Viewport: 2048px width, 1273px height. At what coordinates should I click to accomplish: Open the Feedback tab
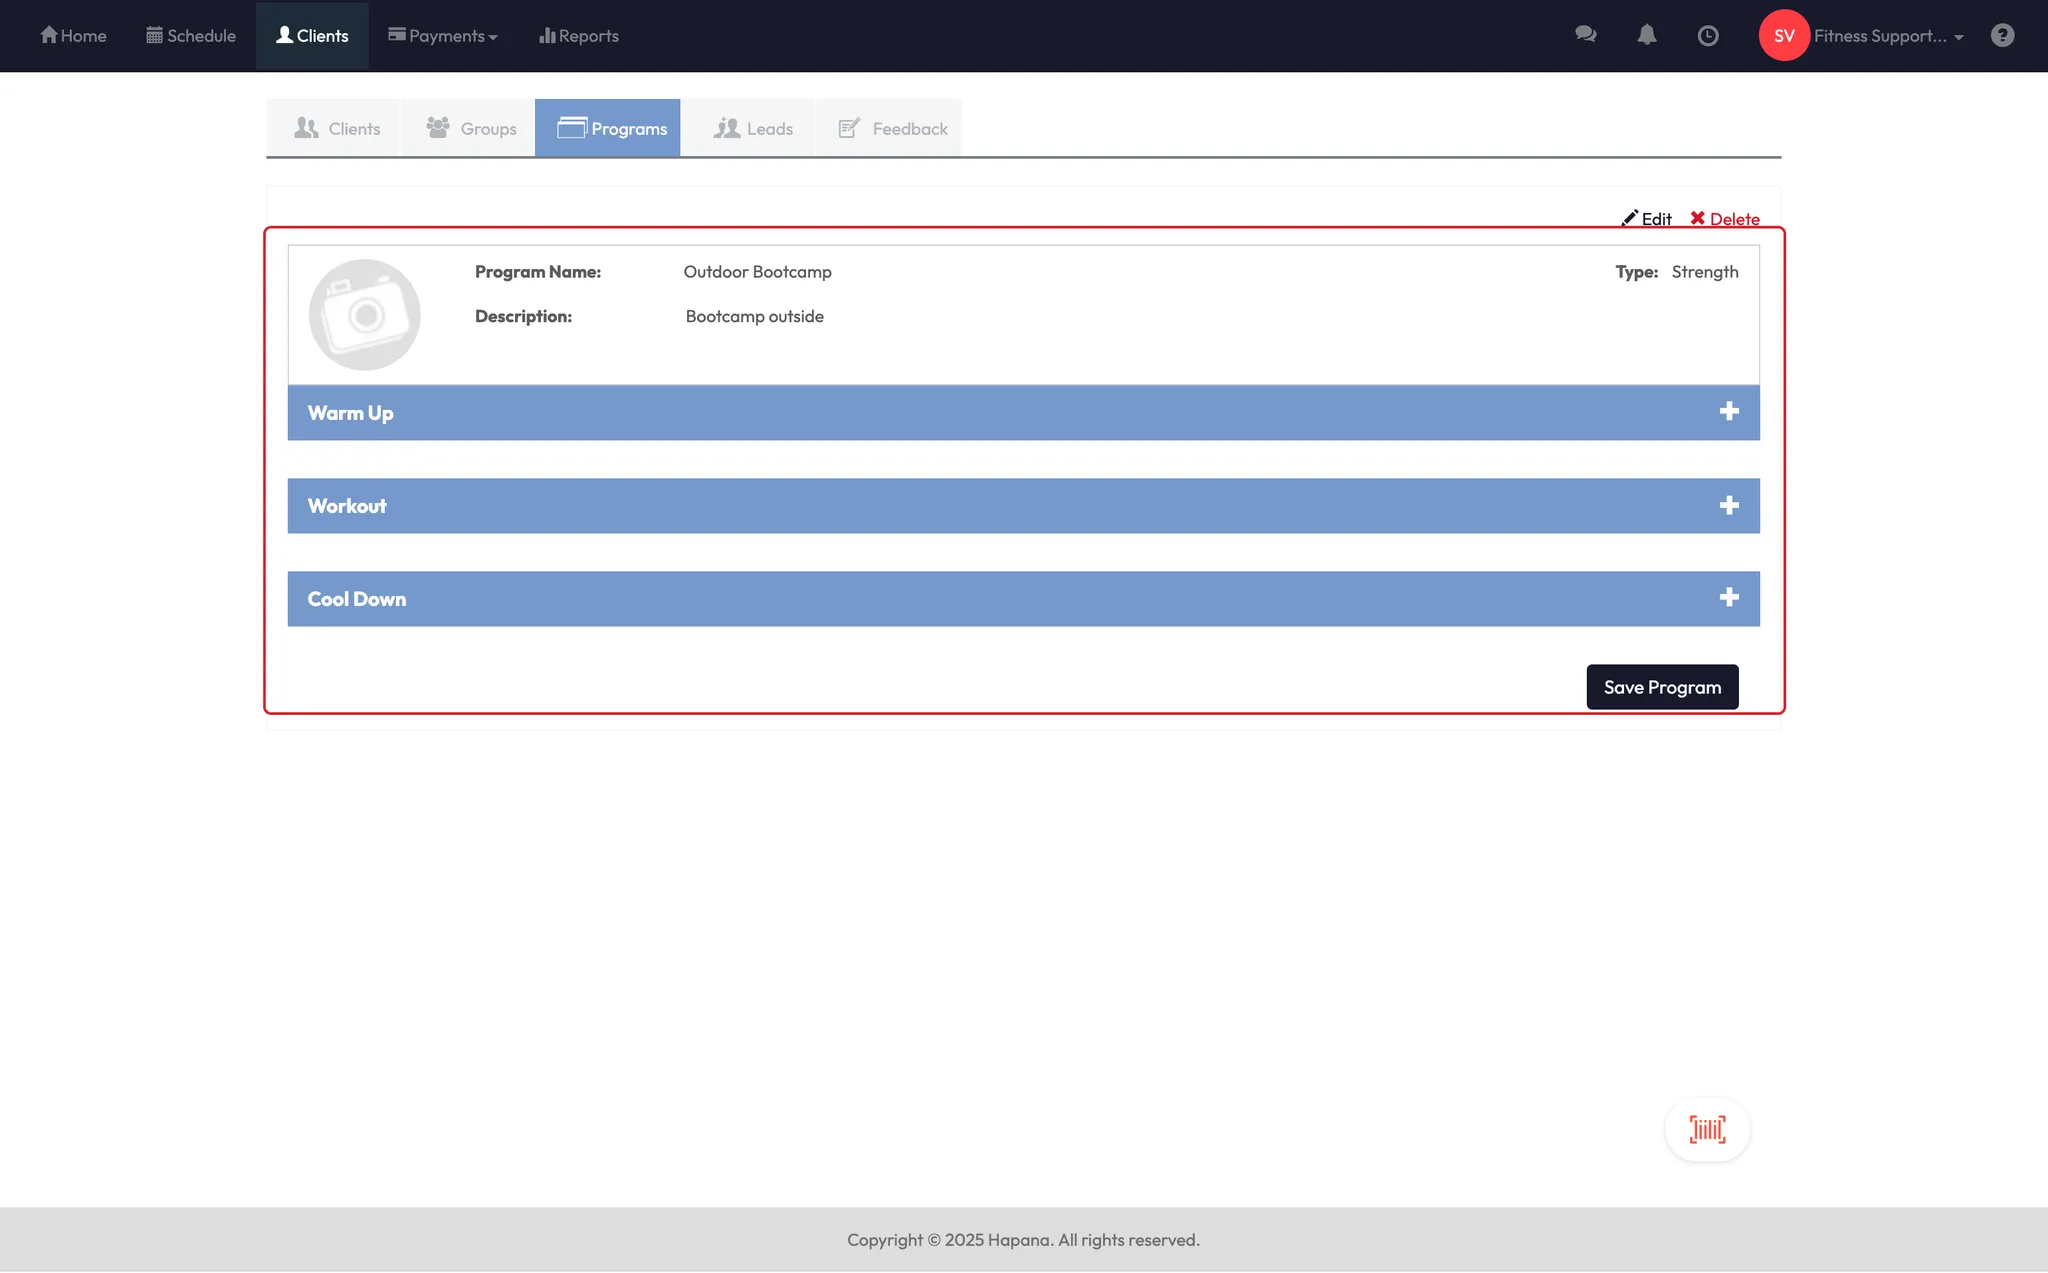pyautogui.click(x=892, y=129)
